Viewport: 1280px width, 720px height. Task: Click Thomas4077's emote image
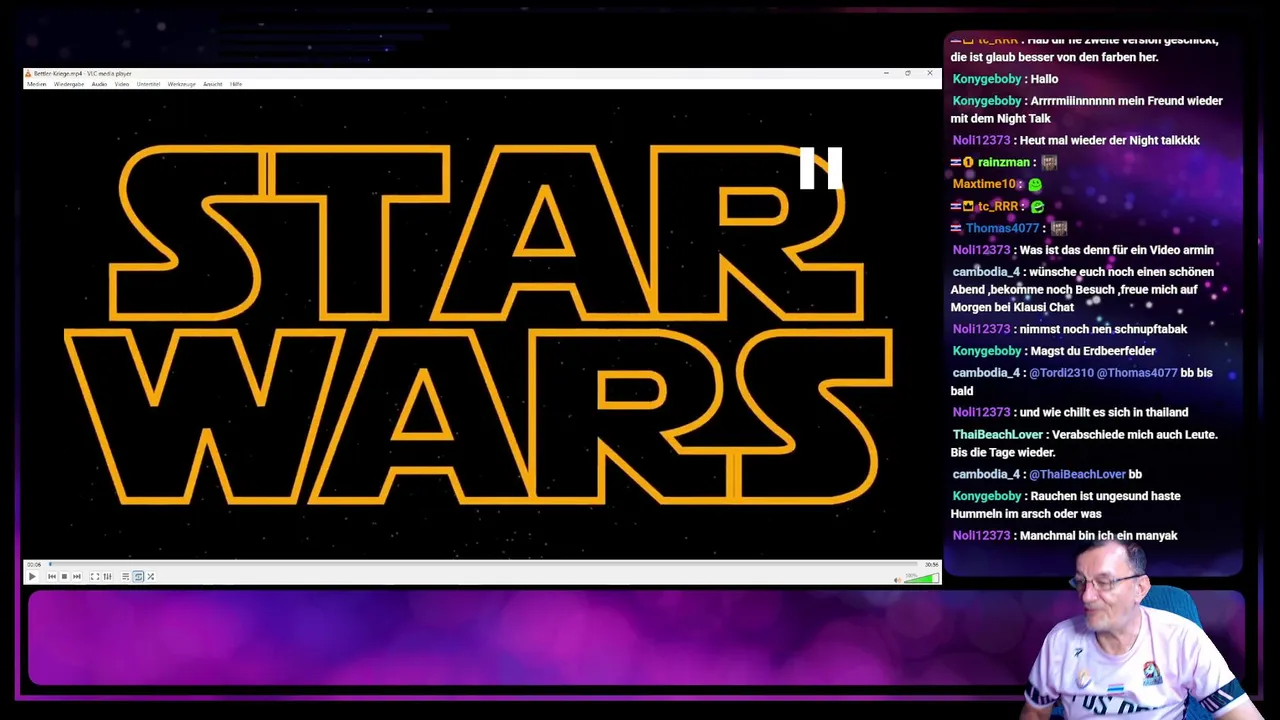coord(1059,228)
